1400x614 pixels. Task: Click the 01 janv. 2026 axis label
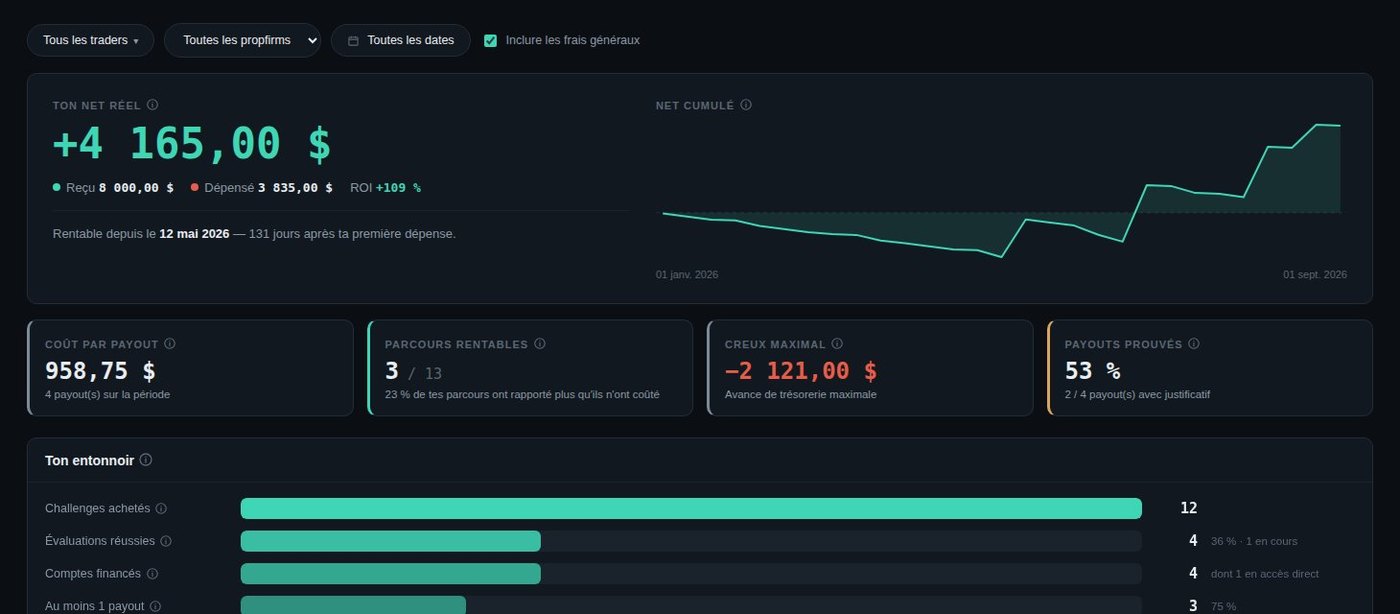687,274
